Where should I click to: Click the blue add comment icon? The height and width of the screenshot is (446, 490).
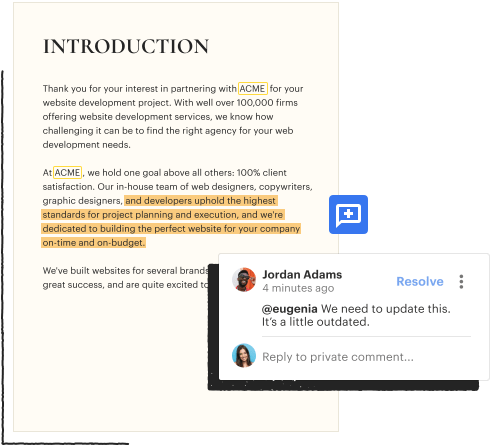click(x=348, y=214)
